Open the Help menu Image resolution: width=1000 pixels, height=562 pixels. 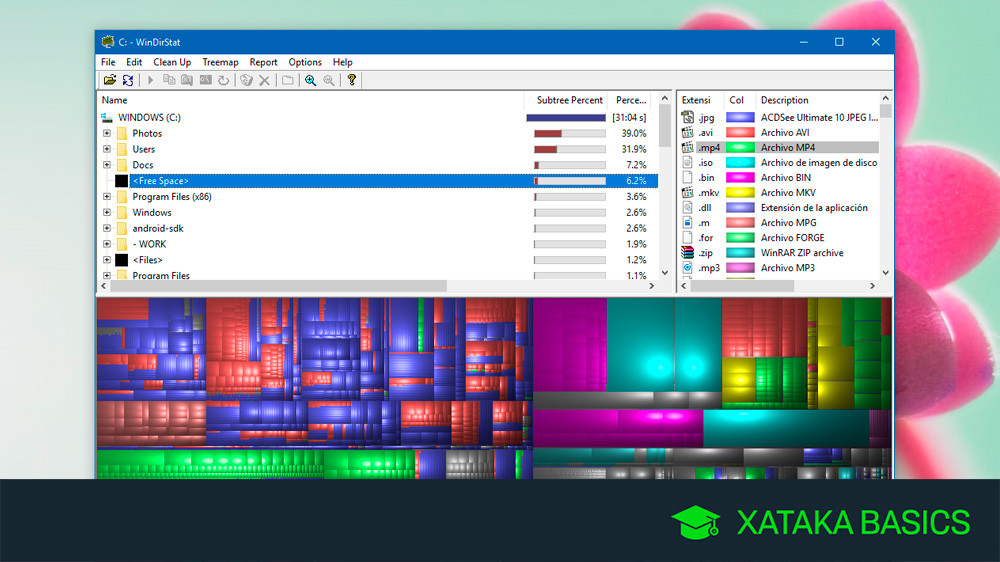[342, 62]
